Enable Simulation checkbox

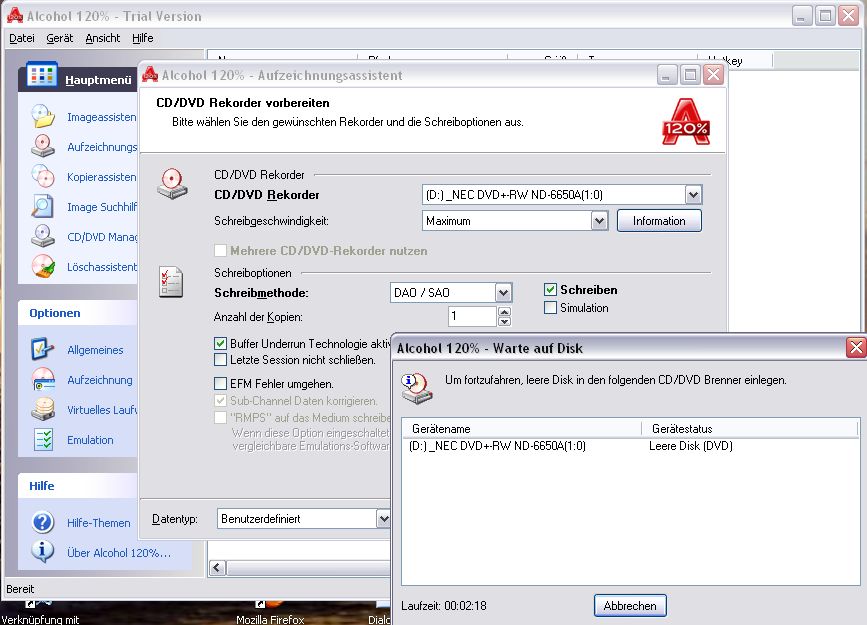(550, 308)
